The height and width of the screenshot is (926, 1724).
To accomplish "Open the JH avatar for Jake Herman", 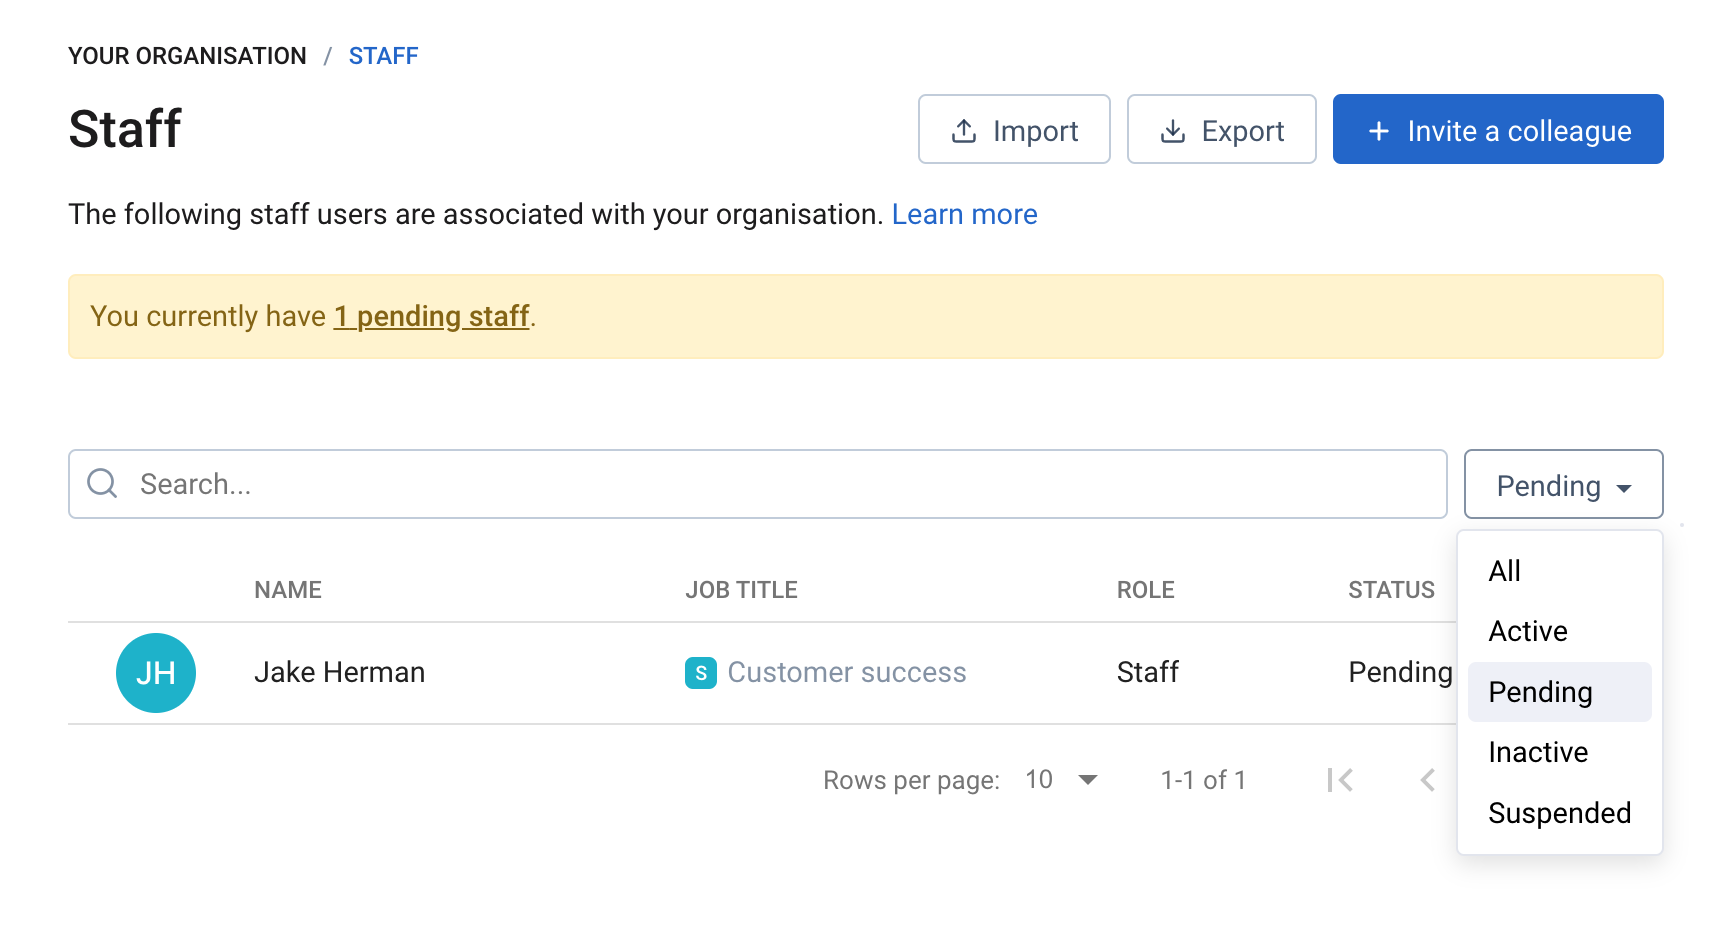I will click(156, 673).
